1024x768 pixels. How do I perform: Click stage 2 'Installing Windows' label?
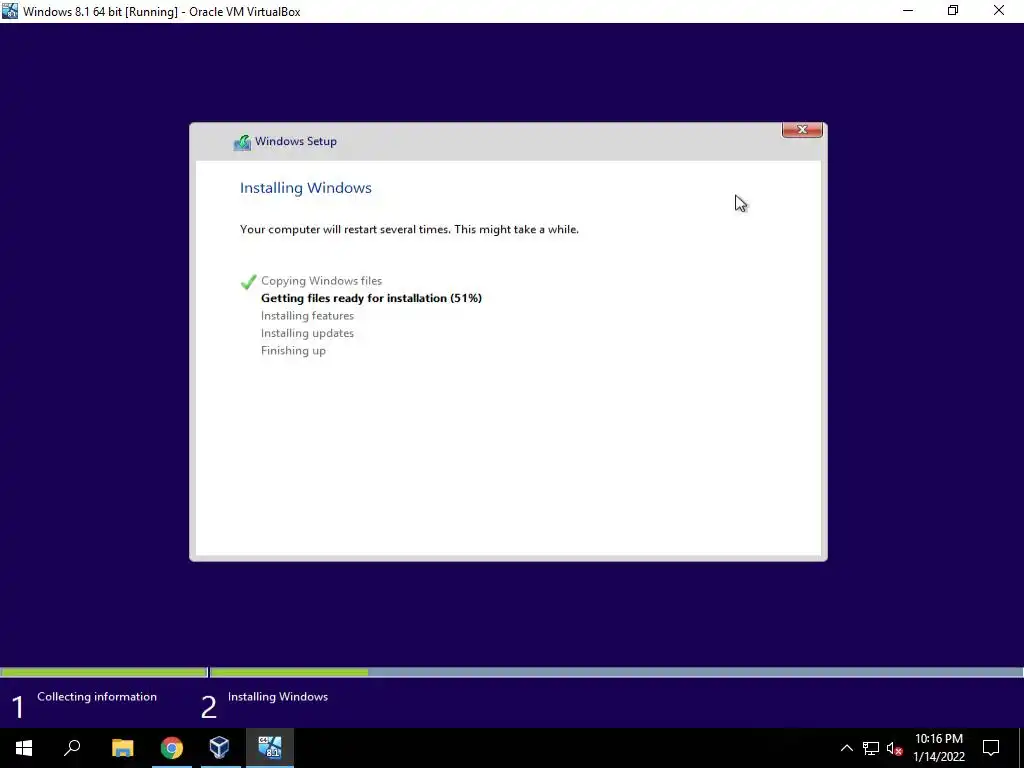[x=278, y=697]
